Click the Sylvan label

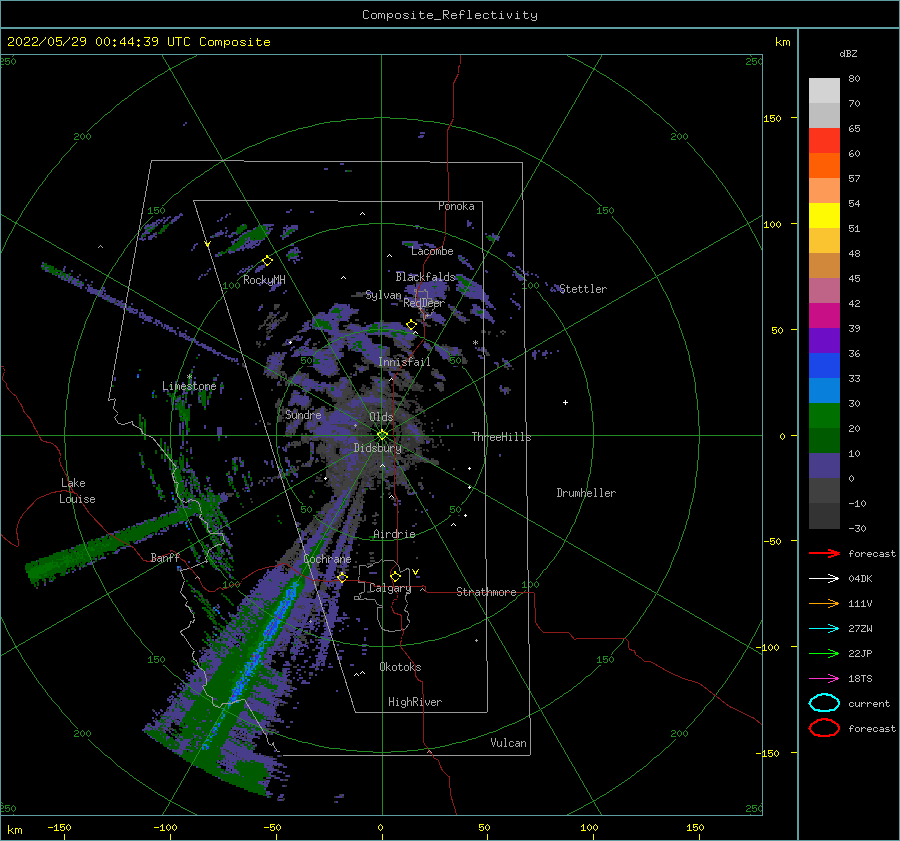click(383, 295)
